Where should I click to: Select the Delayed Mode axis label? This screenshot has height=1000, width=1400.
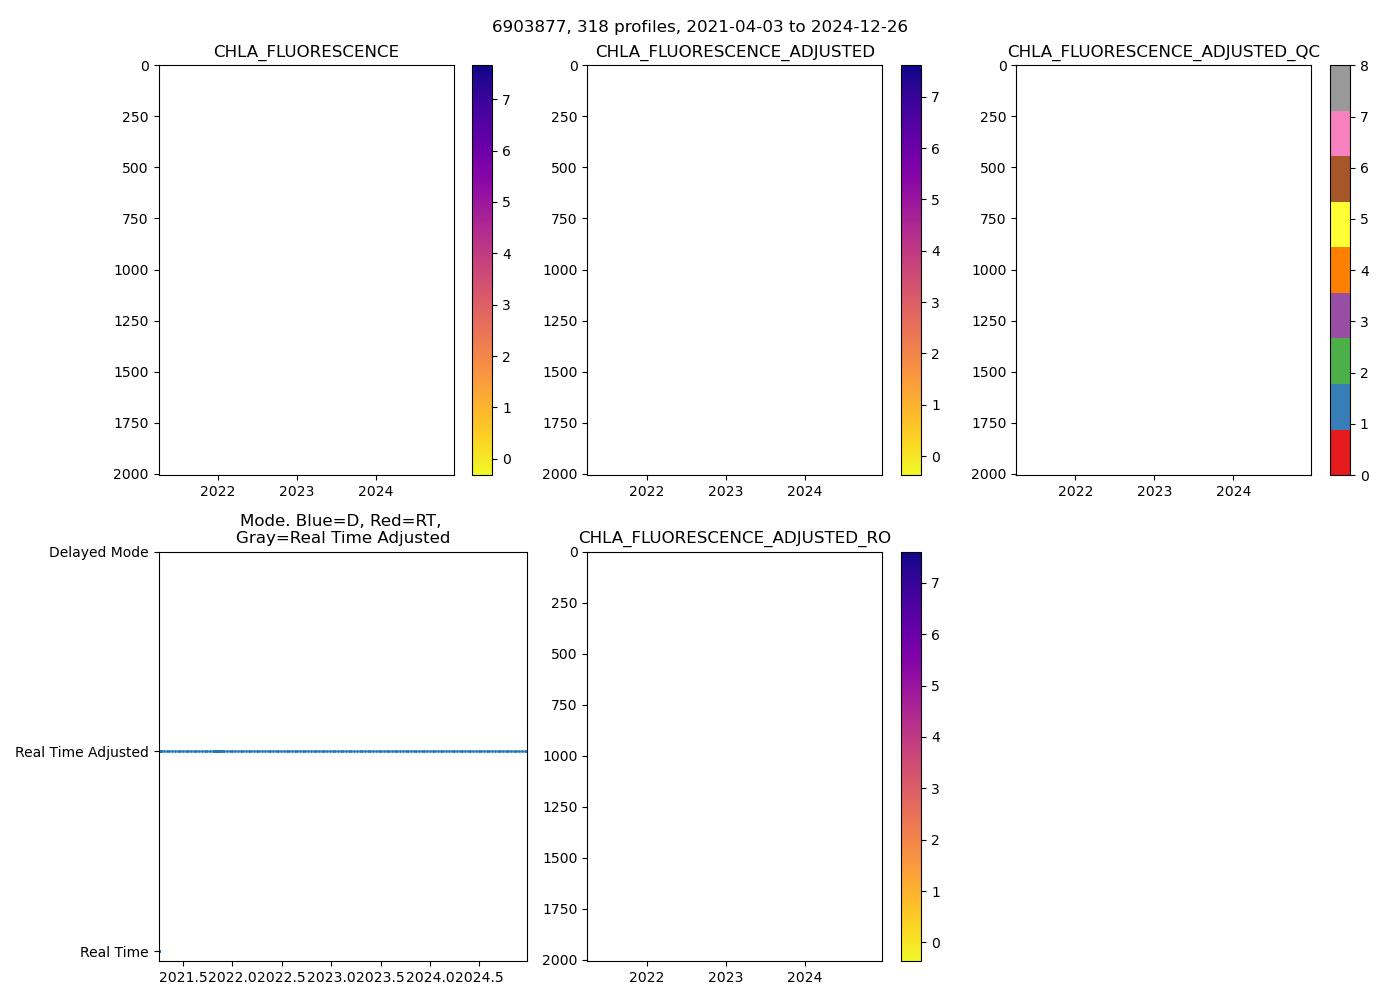point(98,552)
